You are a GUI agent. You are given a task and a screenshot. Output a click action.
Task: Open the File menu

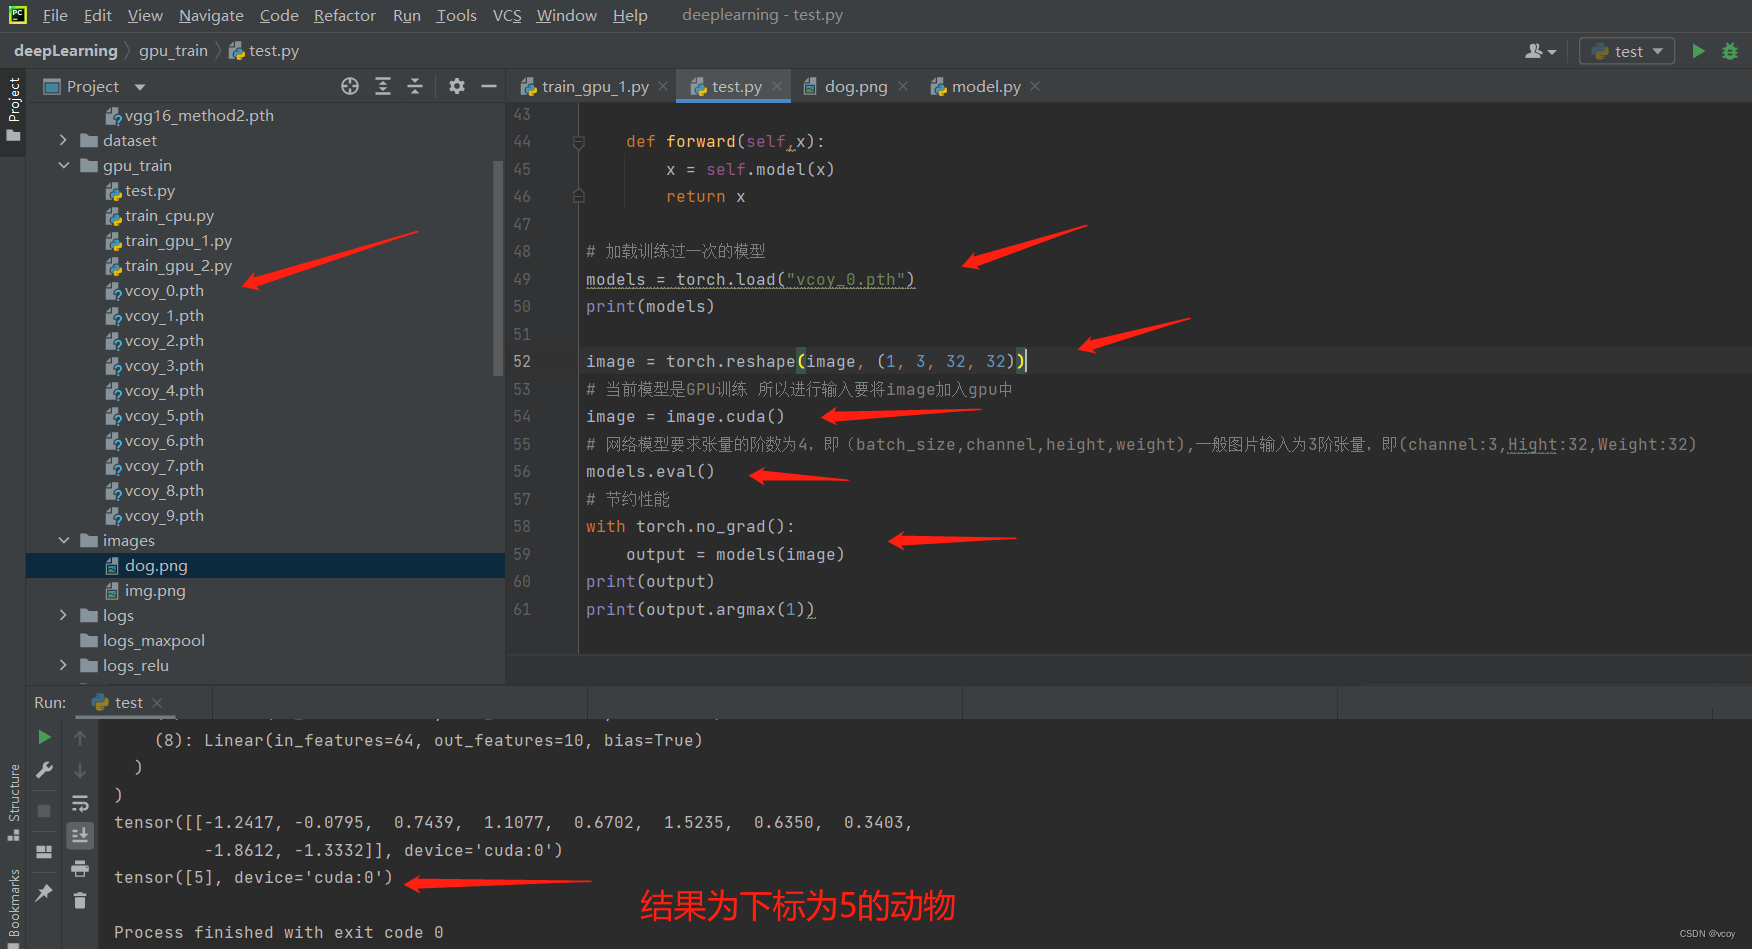pos(55,15)
